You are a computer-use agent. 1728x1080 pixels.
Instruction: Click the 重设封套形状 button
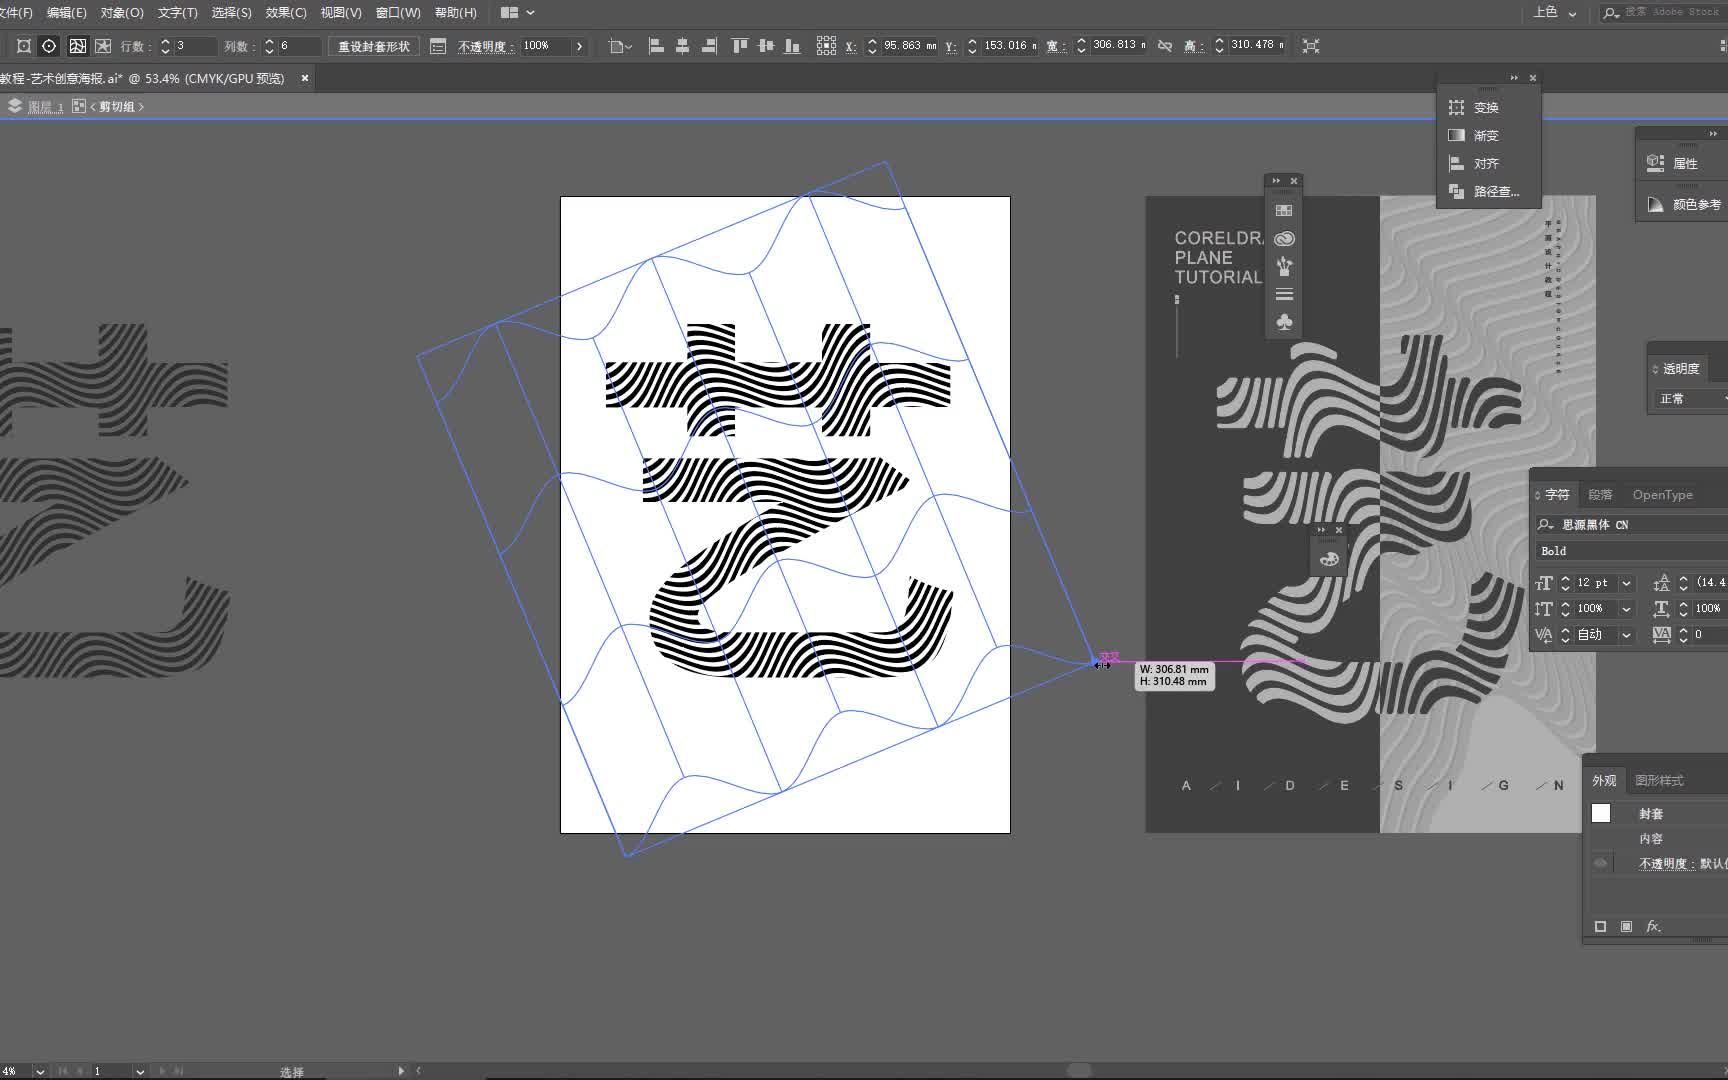coord(373,46)
